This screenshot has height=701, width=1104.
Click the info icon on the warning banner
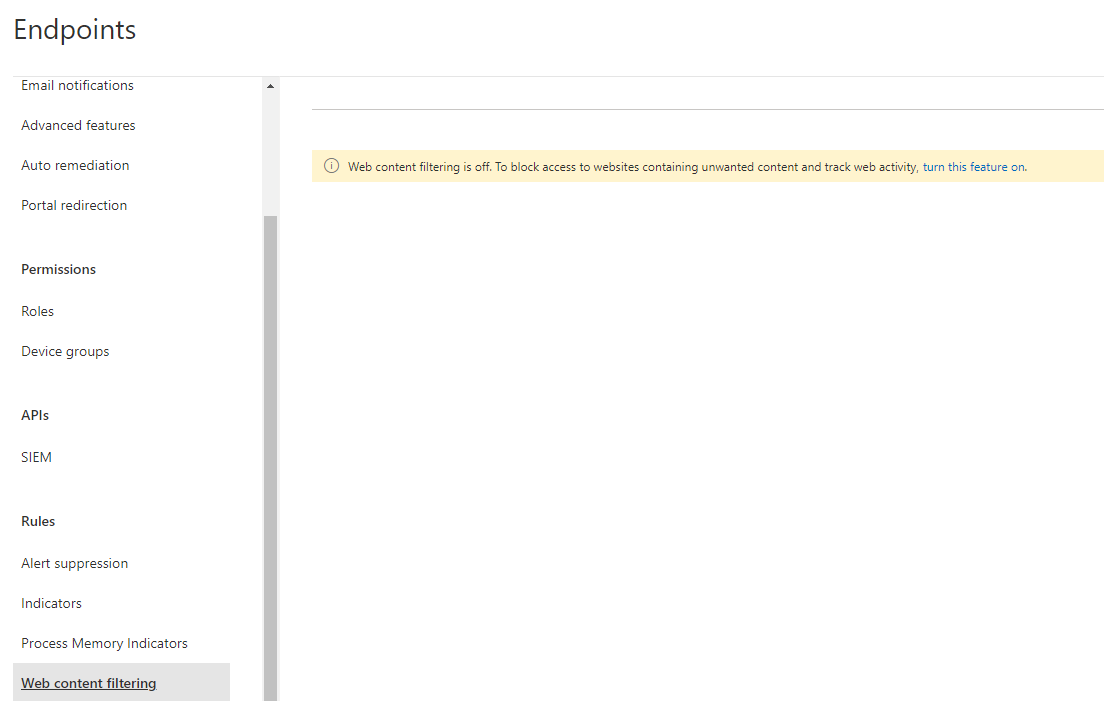click(331, 166)
